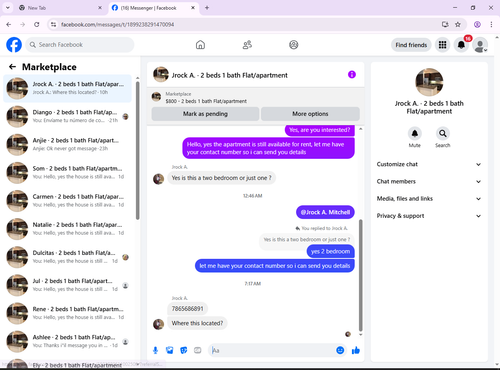Click the 'Where this located?' message
The width and height of the screenshot is (500, 370).
(x=197, y=323)
